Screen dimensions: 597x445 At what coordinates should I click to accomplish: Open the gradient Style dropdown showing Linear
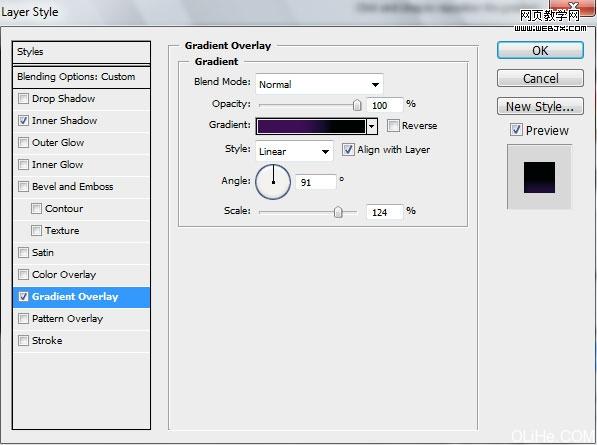[x=294, y=151]
